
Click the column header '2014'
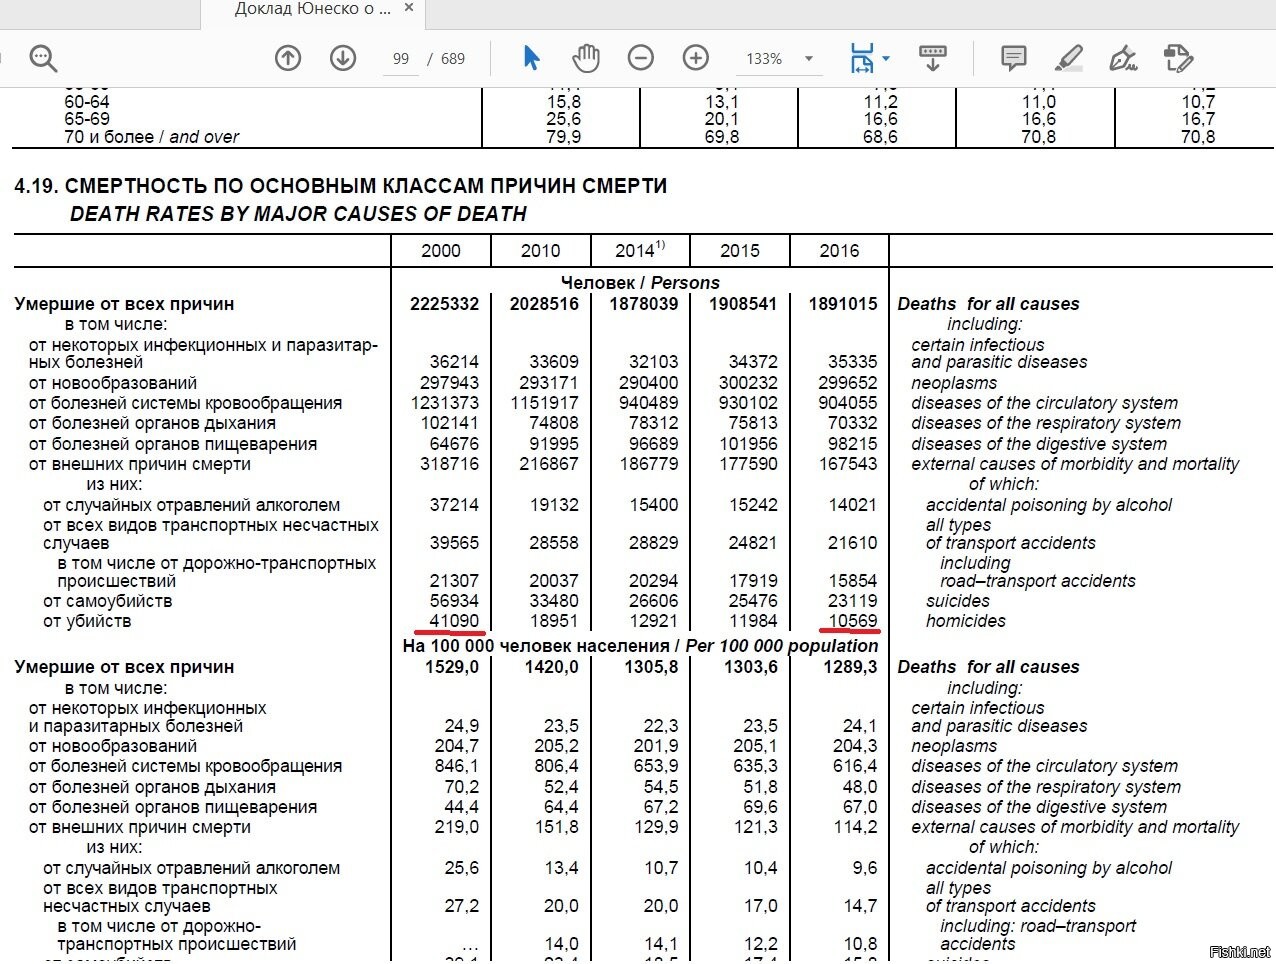coord(639,250)
